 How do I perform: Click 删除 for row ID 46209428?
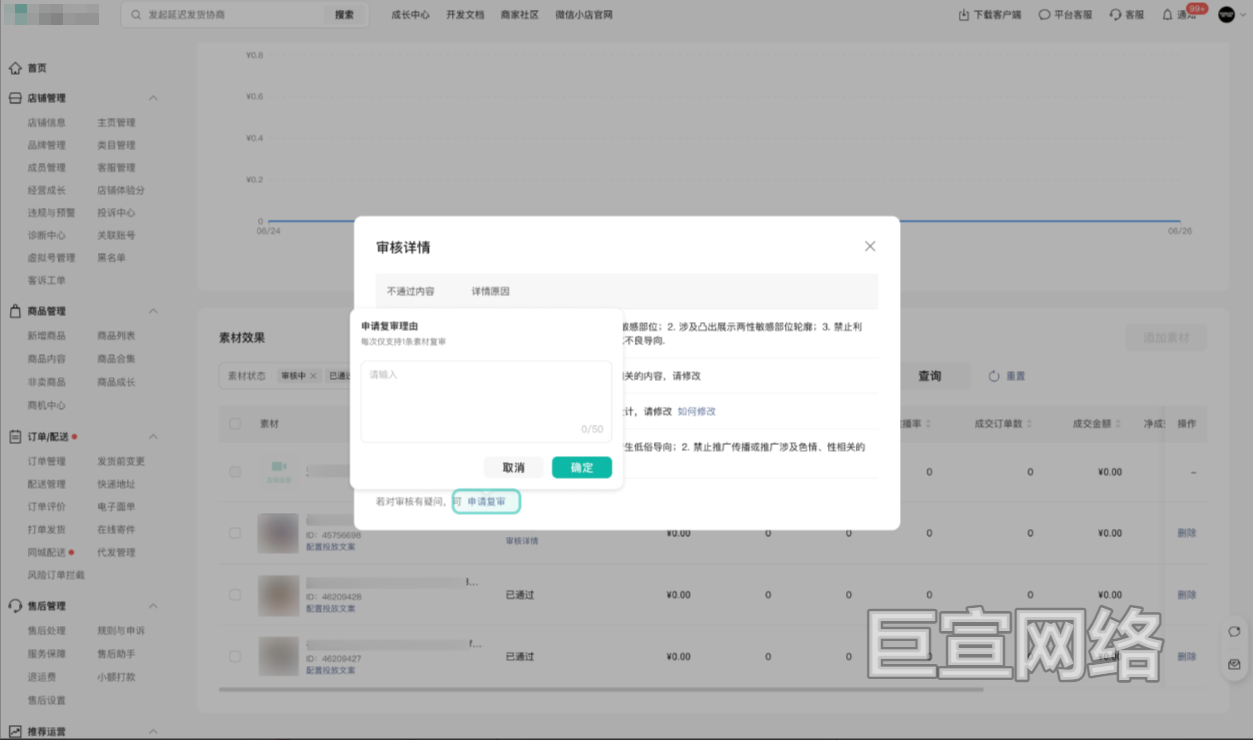click(1186, 595)
